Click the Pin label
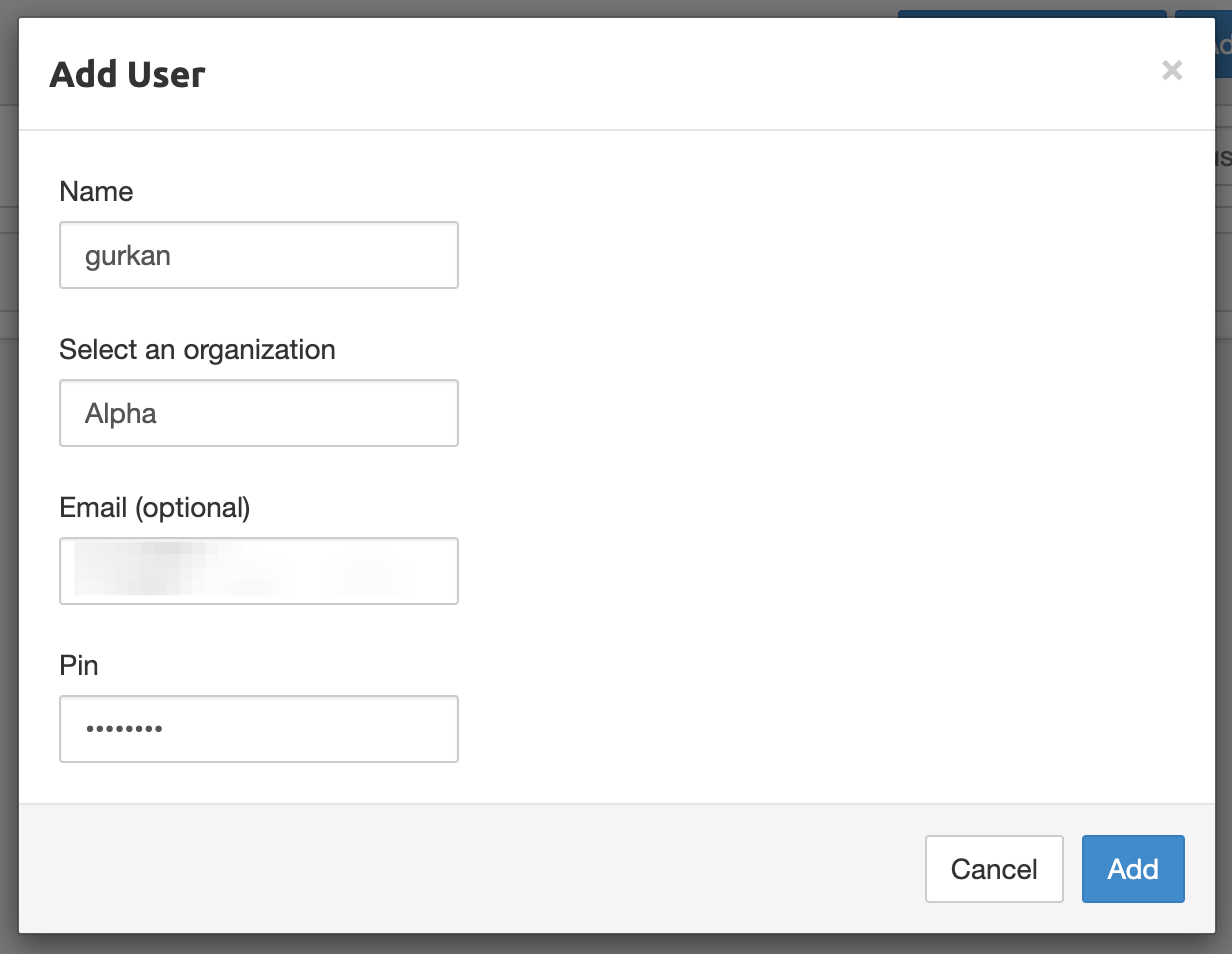The width and height of the screenshot is (1232, 954). click(79, 665)
